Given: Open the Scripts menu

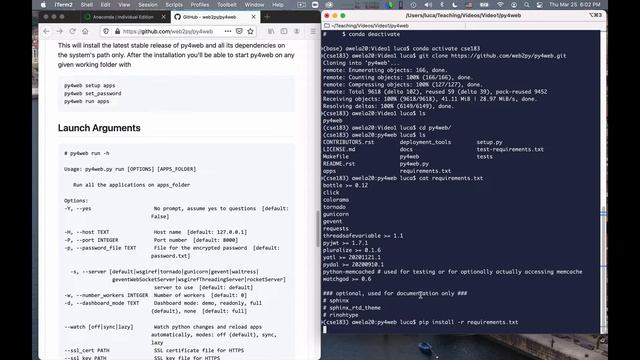Looking at the screenshot, I should click(174, 5).
